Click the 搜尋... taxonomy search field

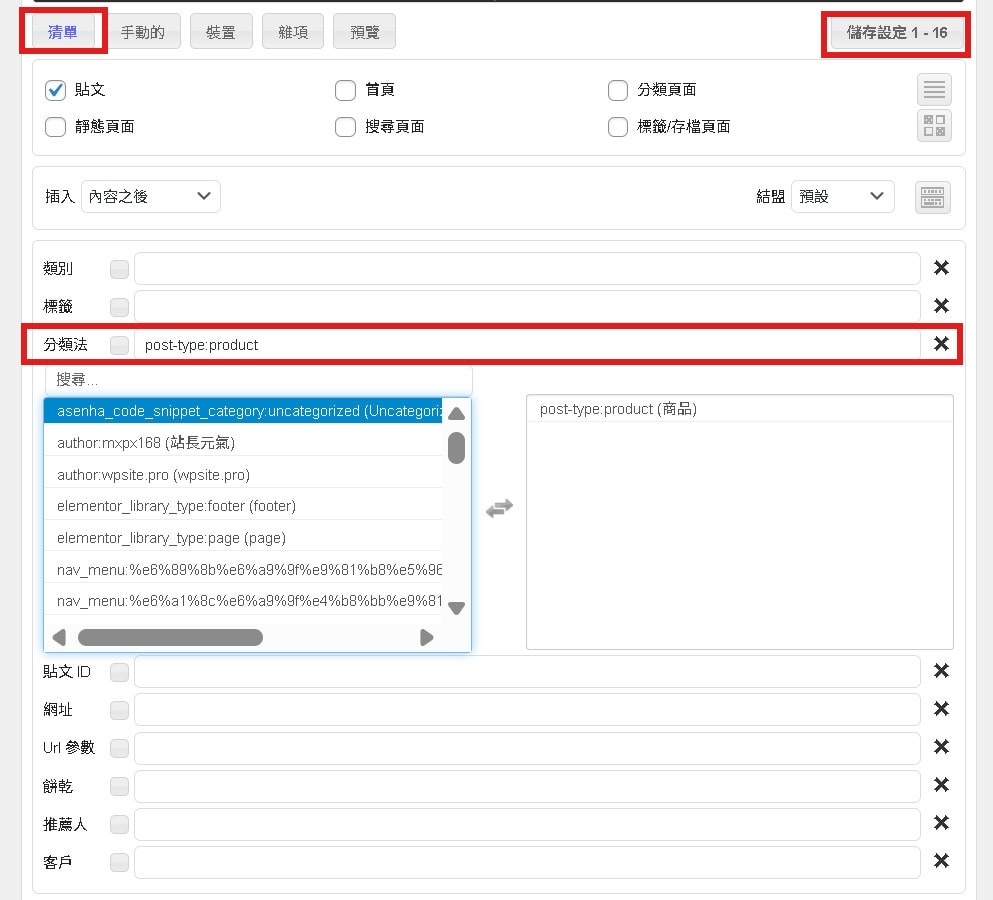click(258, 380)
